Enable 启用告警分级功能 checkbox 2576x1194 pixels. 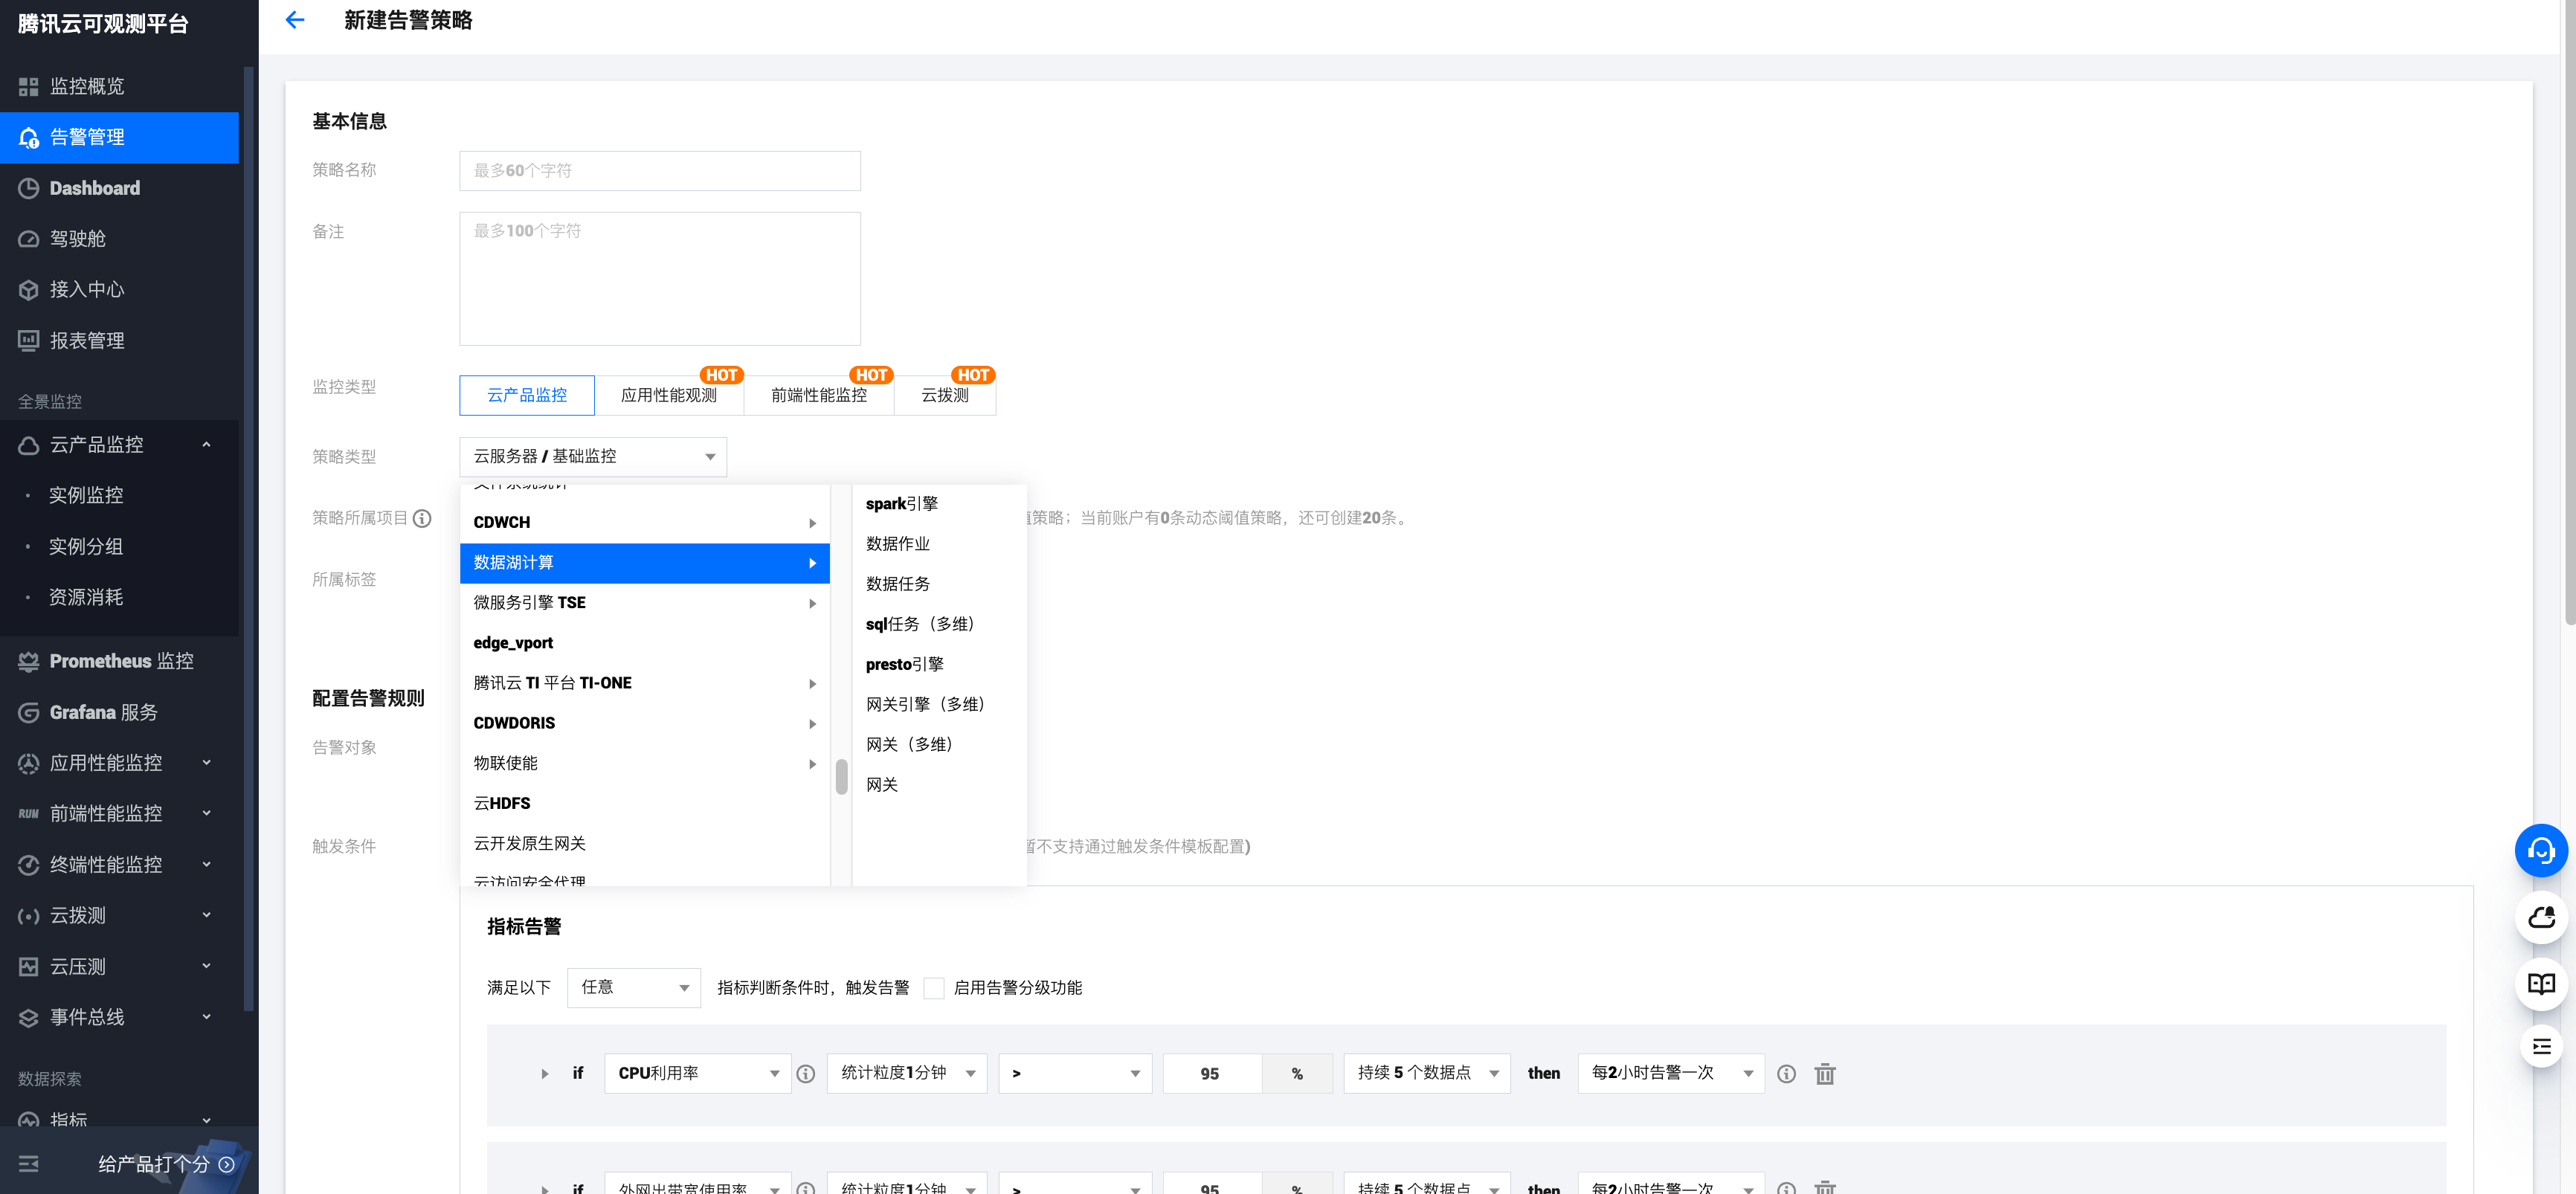point(933,988)
